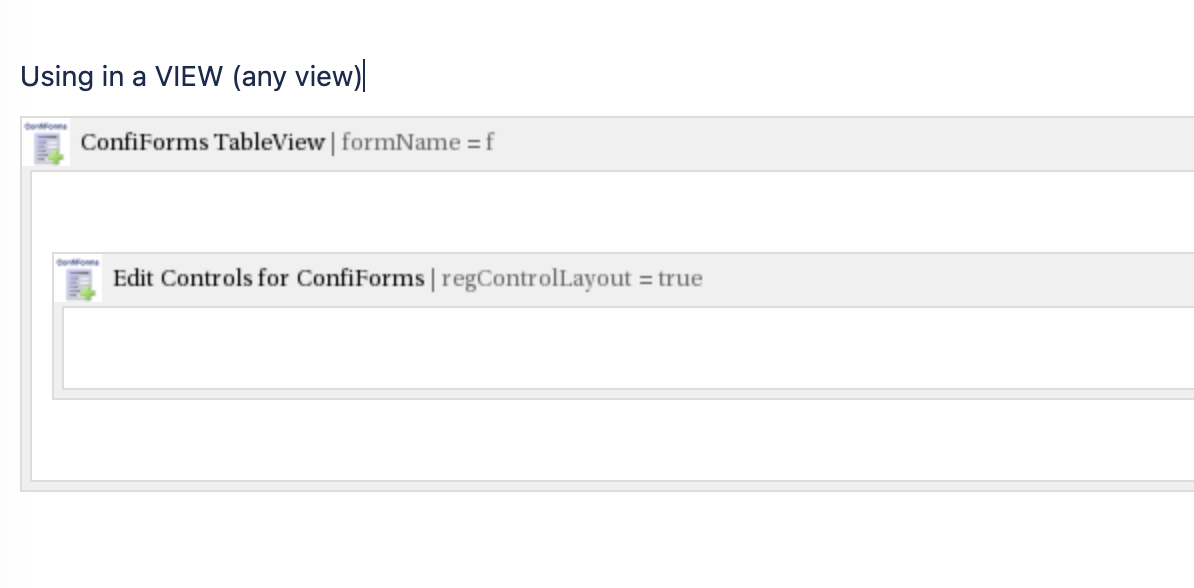
Task: Select the document-sheet icon of the Edit Controls macro
Action: coord(78,280)
